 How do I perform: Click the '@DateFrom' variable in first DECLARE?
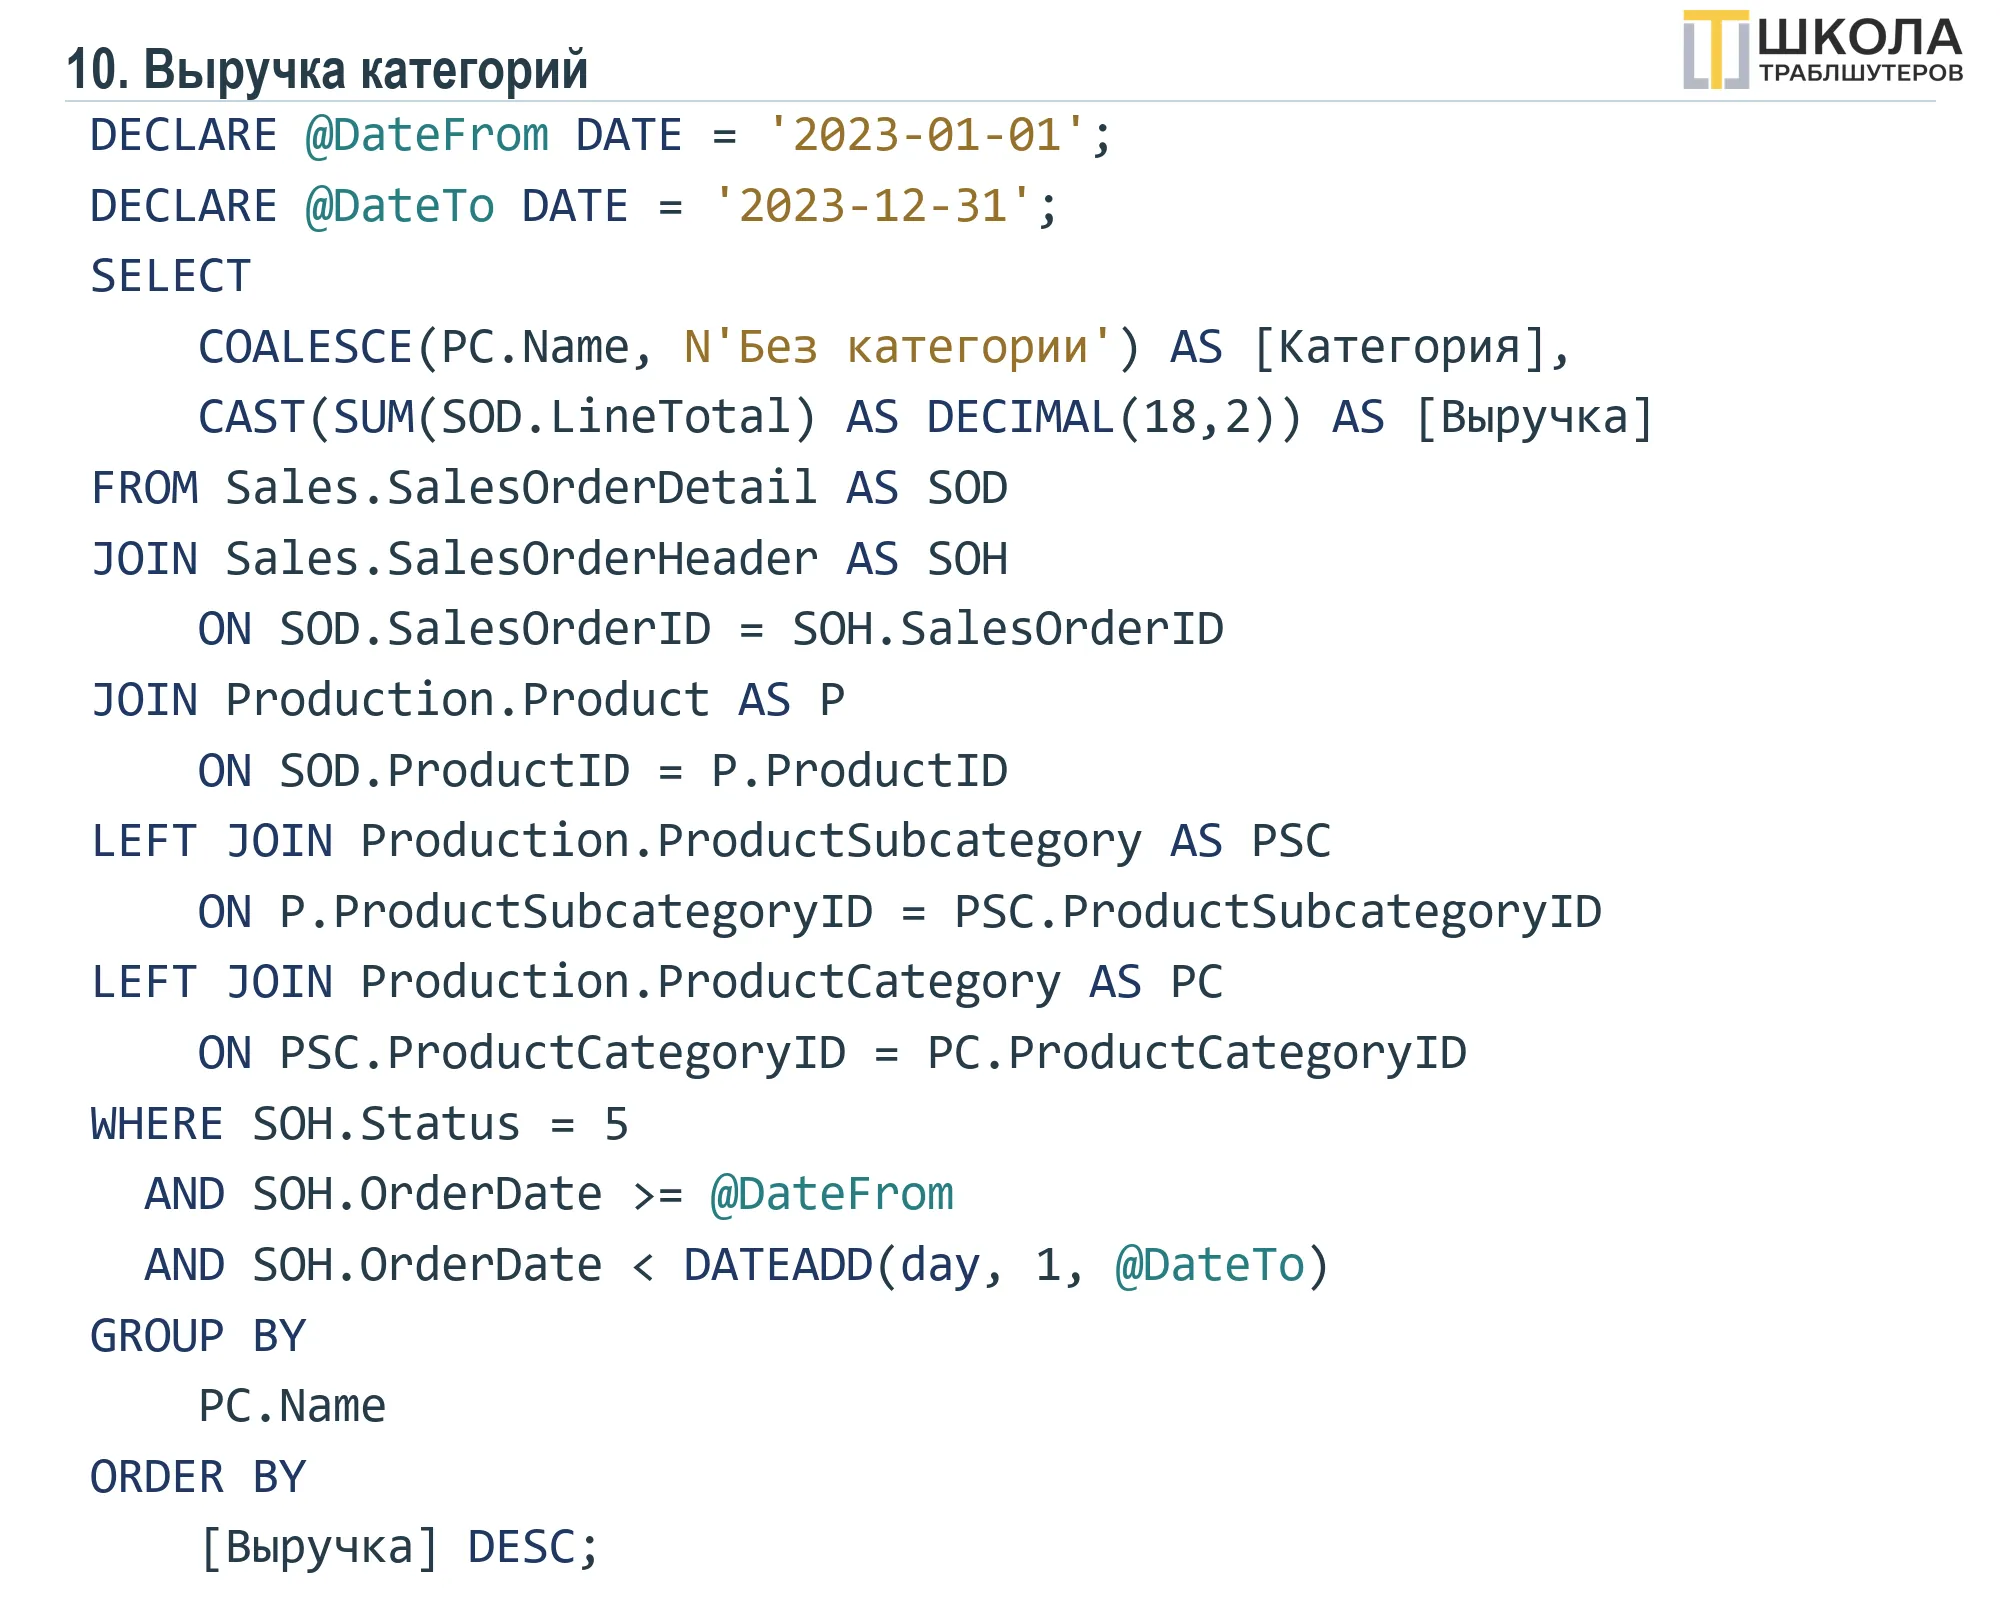click(x=427, y=135)
